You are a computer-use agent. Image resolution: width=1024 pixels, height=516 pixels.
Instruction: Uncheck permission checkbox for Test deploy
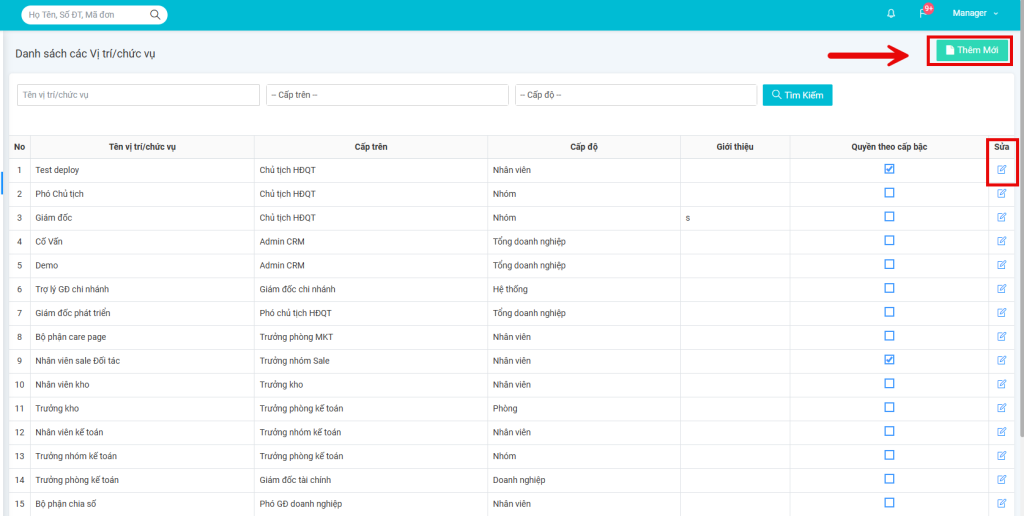pos(889,169)
